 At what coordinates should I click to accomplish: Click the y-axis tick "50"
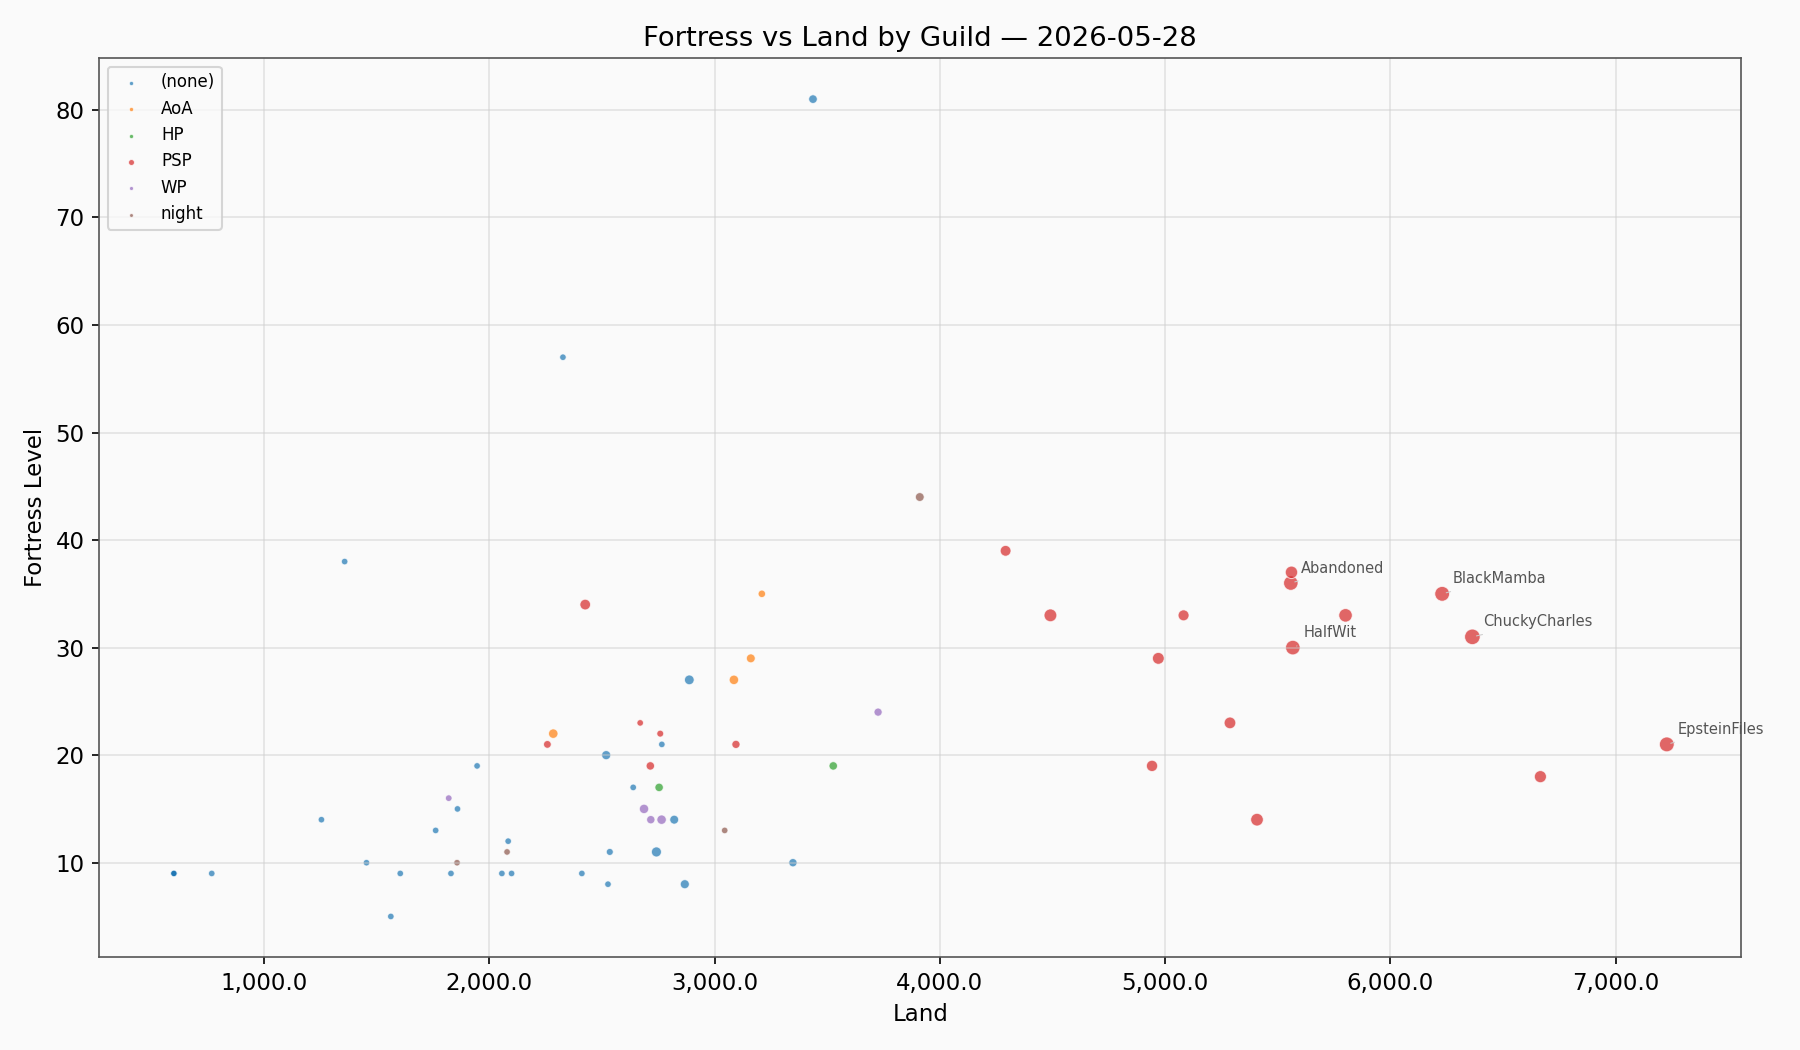coord(71,433)
